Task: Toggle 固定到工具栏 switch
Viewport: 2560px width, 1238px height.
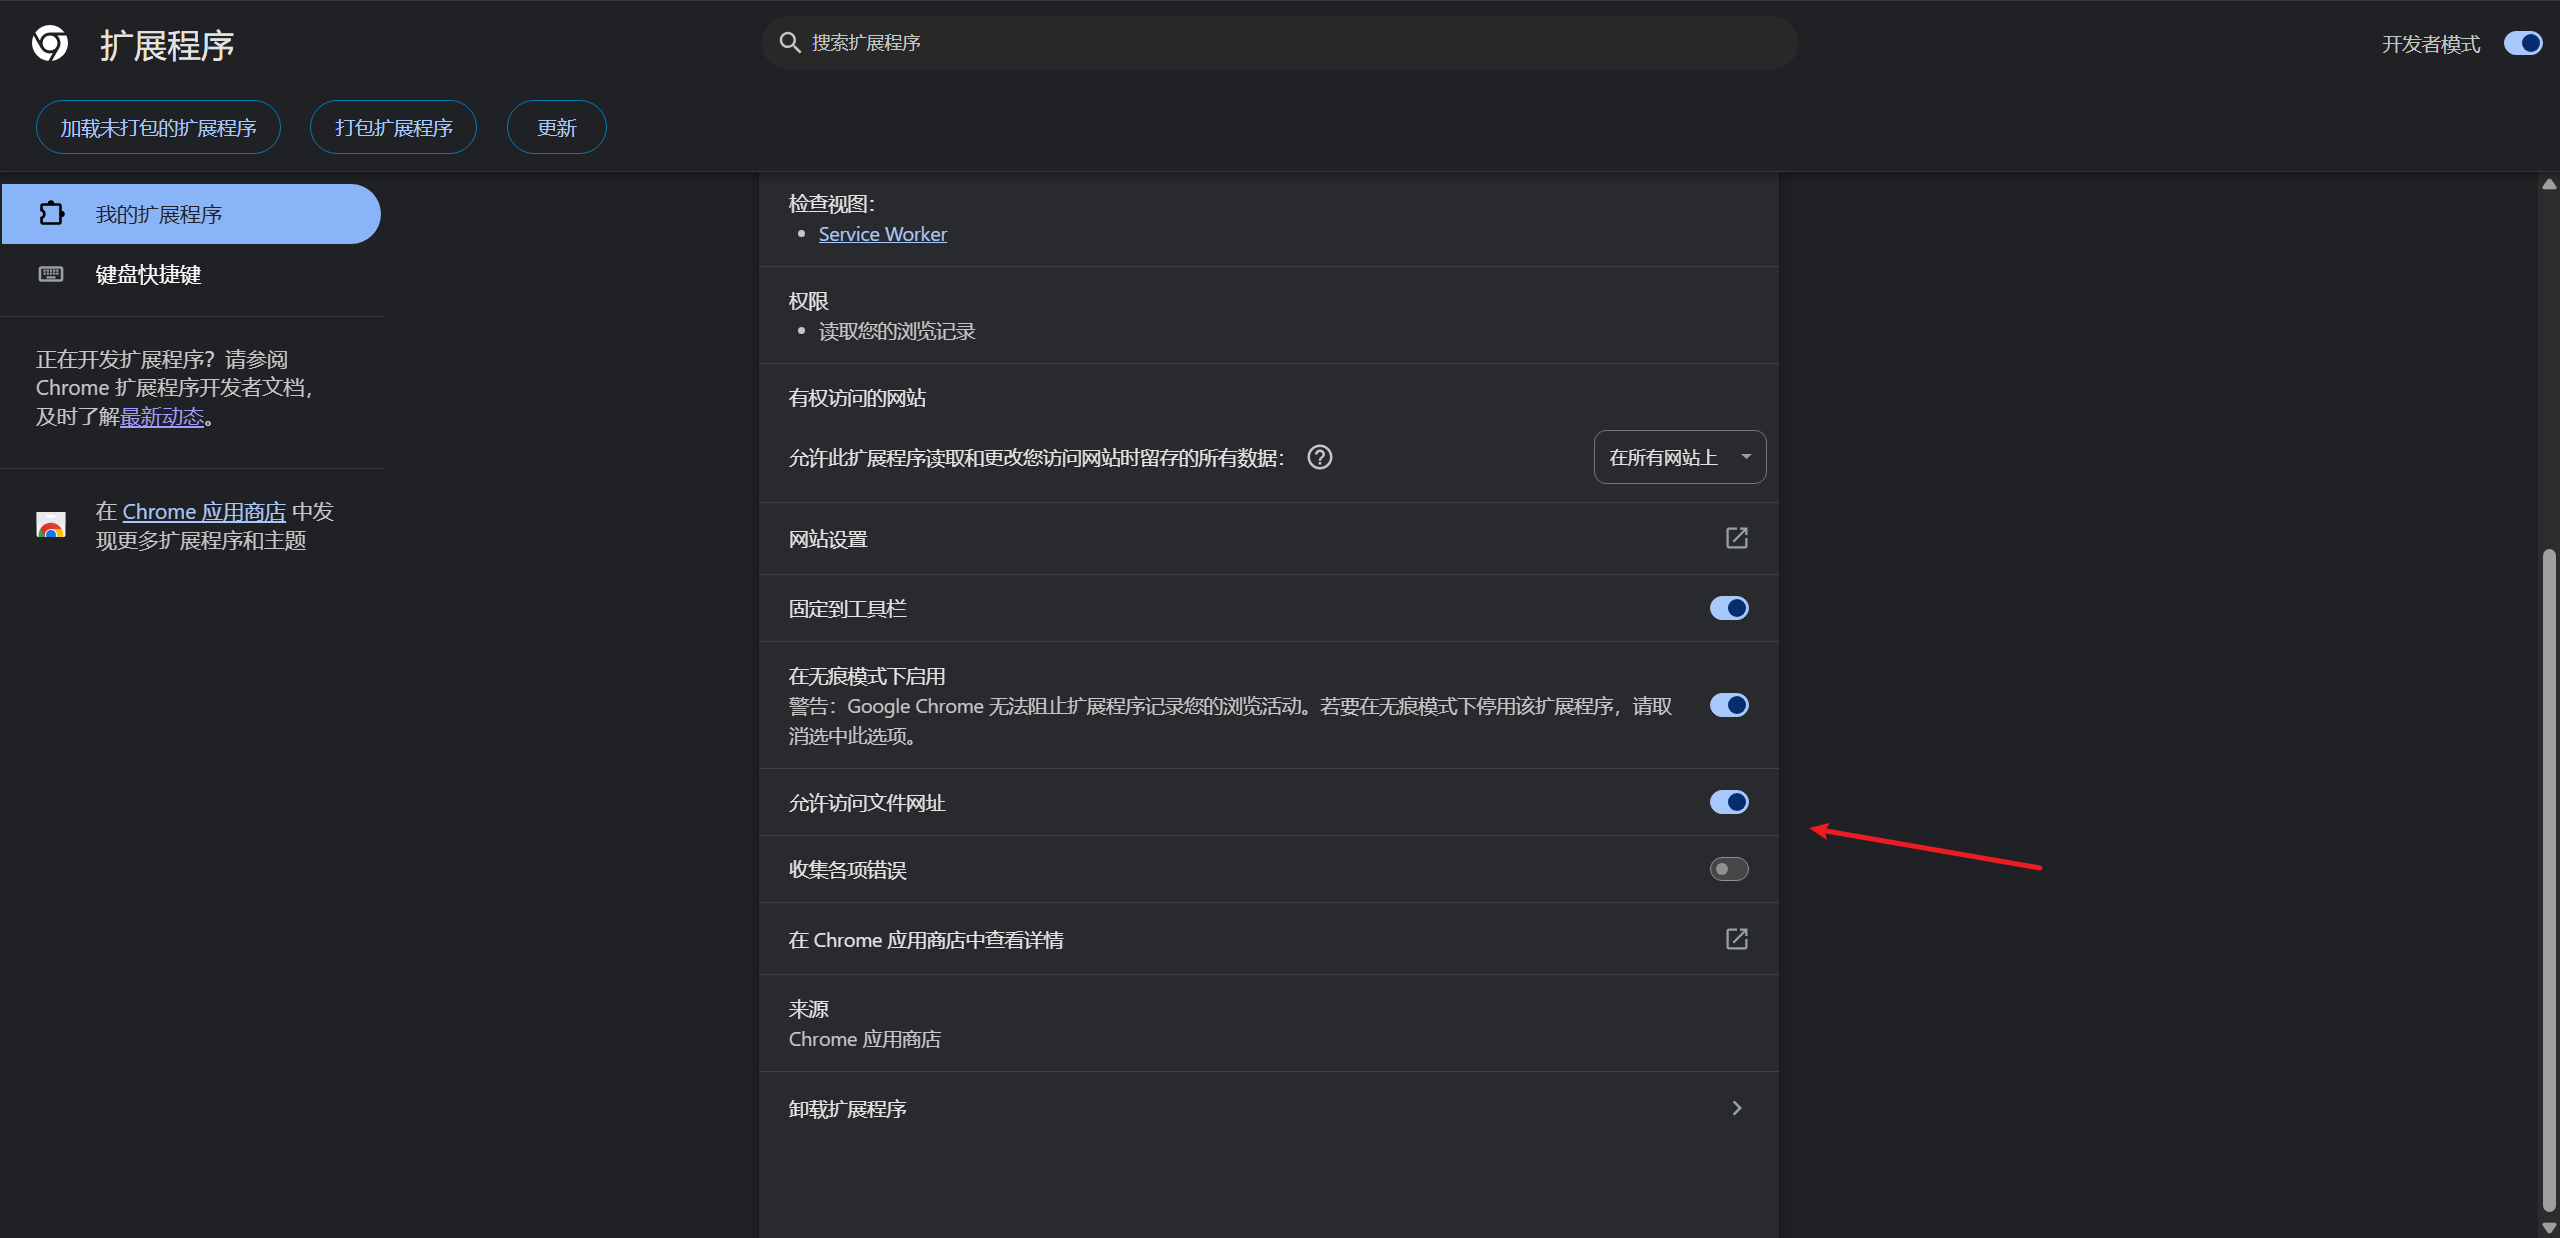Action: (x=1729, y=608)
